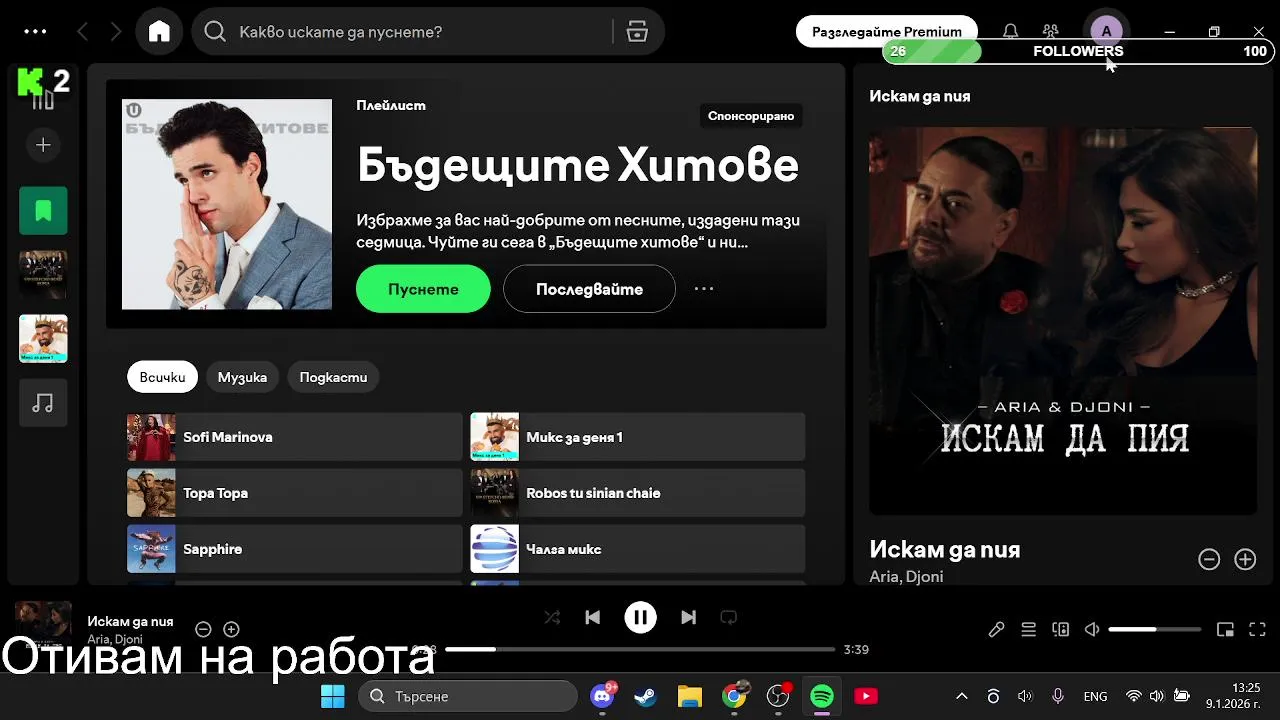The height and width of the screenshot is (720, 1280).
Task: Select the Музика filter chip
Action: coord(242,377)
